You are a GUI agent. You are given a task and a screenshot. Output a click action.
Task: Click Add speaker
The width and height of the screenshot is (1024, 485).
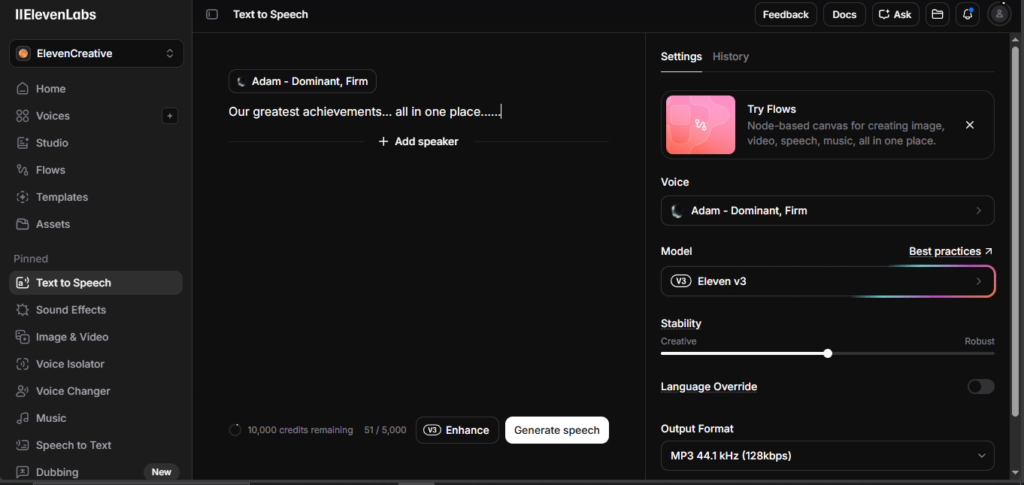pos(419,142)
